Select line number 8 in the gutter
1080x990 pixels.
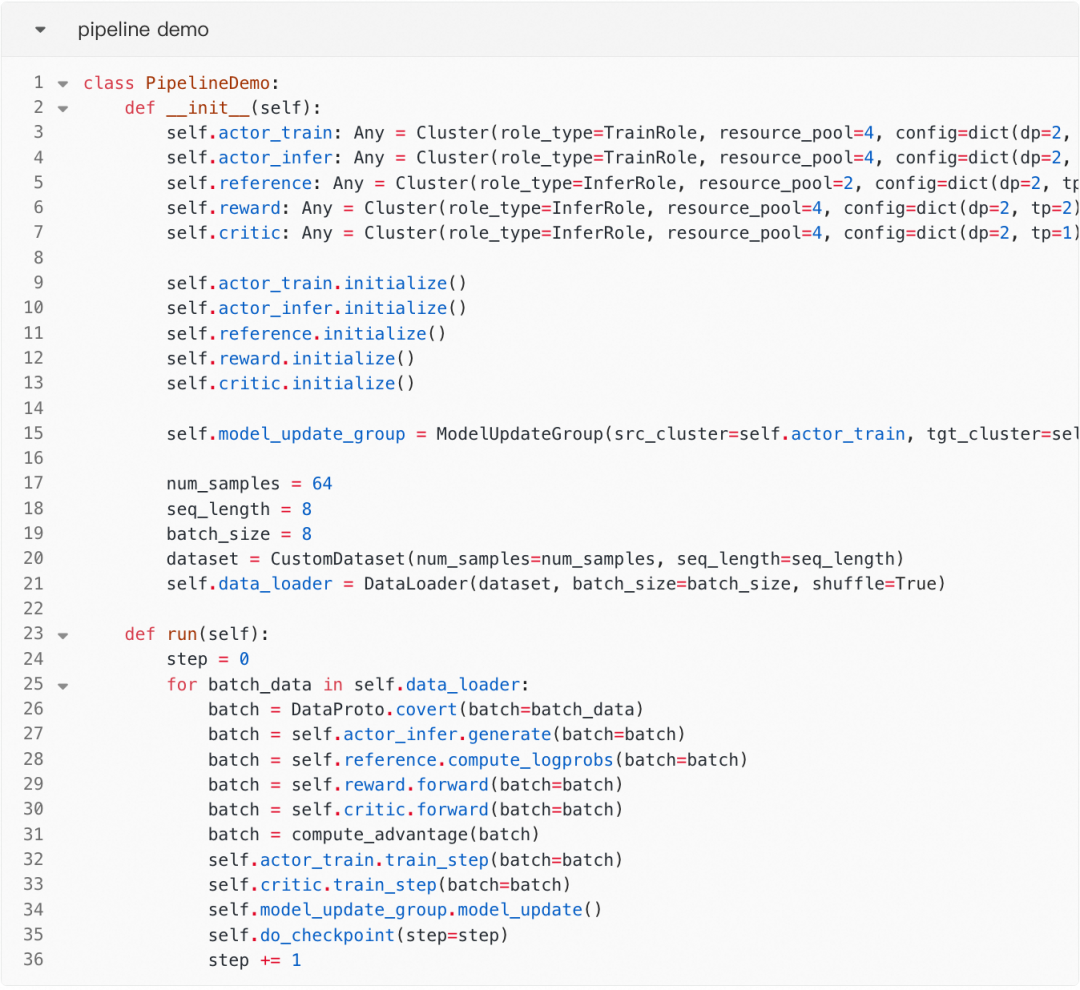click(38, 258)
